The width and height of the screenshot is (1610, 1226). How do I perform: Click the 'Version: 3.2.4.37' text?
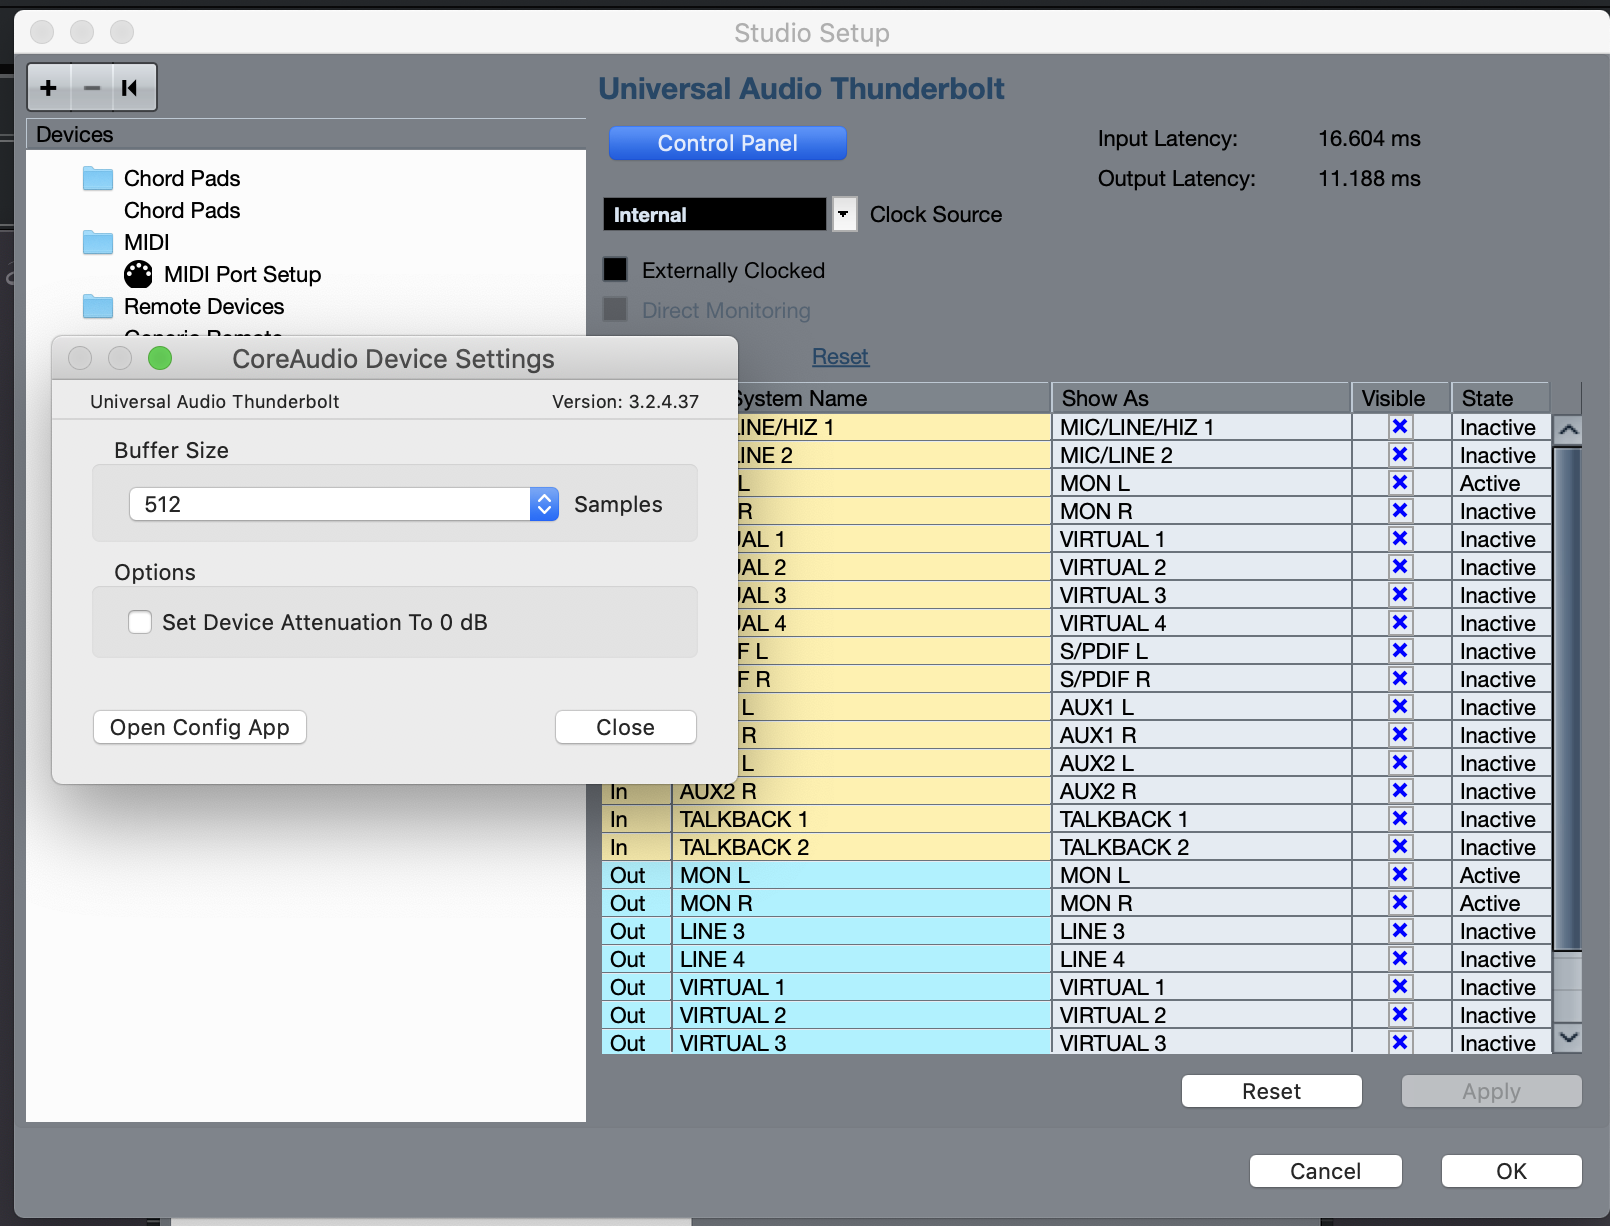625,401
